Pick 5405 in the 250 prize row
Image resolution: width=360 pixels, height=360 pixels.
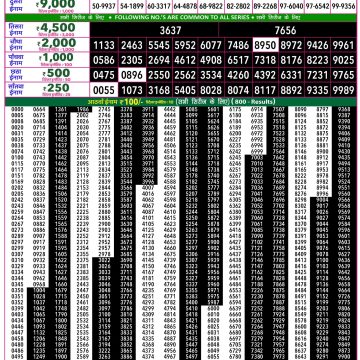point(185,90)
